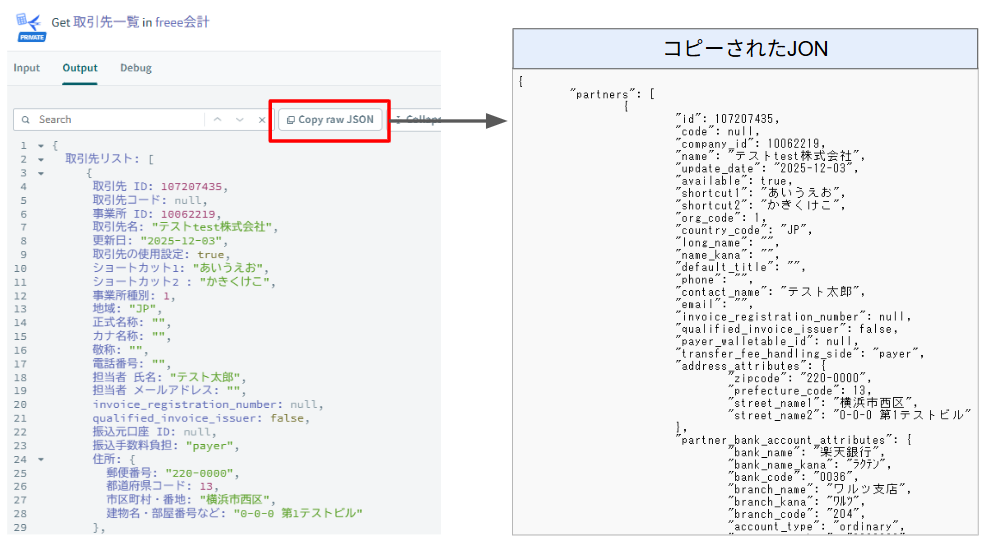Select ショートカット2 value "かきくけこ"
The height and width of the screenshot is (536, 986).
click(x=235, y=282)
